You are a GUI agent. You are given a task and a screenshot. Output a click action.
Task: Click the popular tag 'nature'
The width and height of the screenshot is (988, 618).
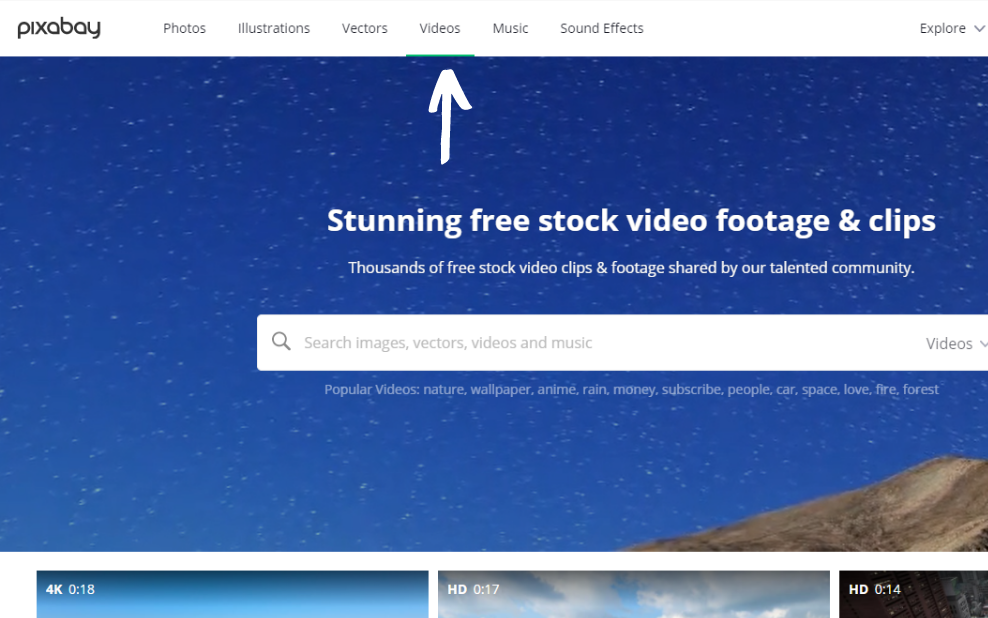coord(443,389)
